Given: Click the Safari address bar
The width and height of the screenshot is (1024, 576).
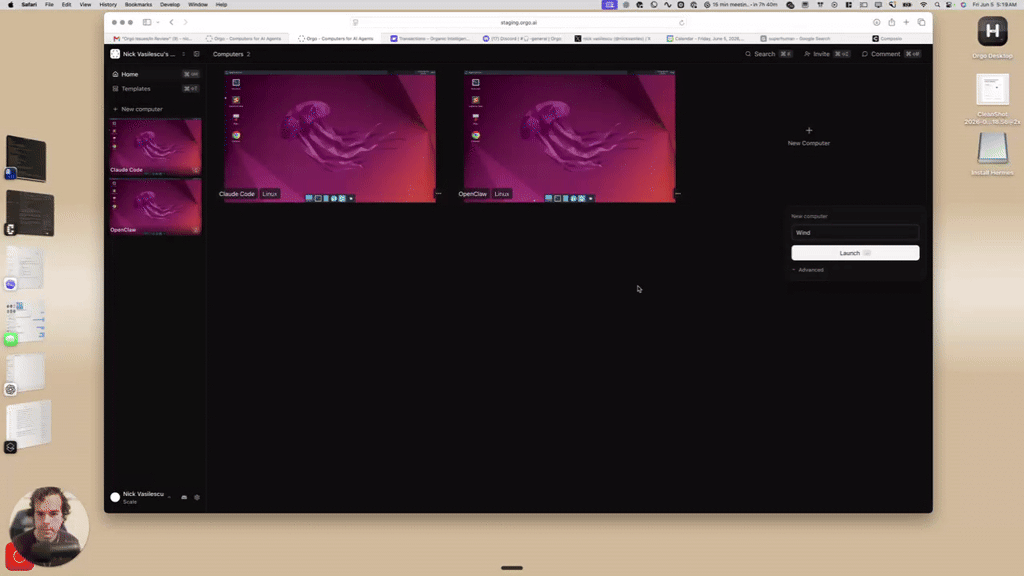Looking at the screenshot, I should (519, 22).
